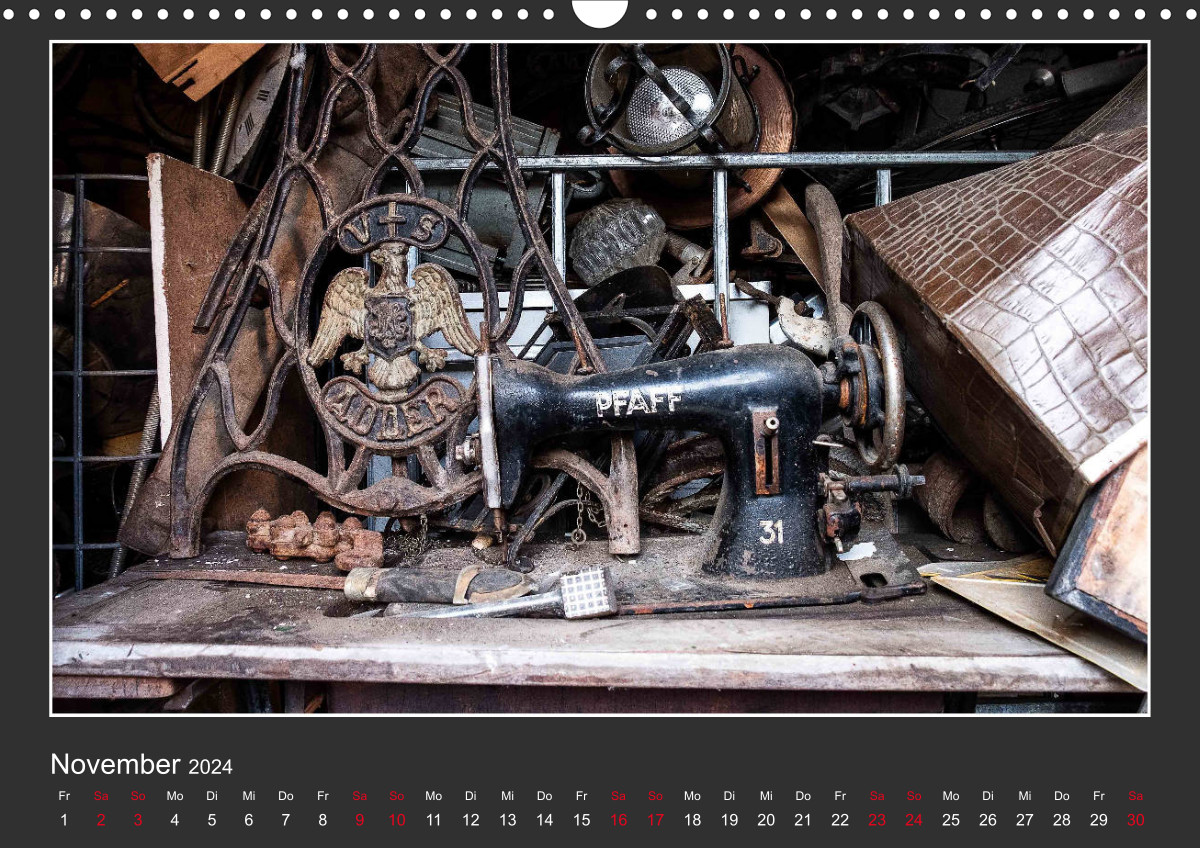Click the "Mo" label above date 4
1200x848 pixels.
click(175, 796)
